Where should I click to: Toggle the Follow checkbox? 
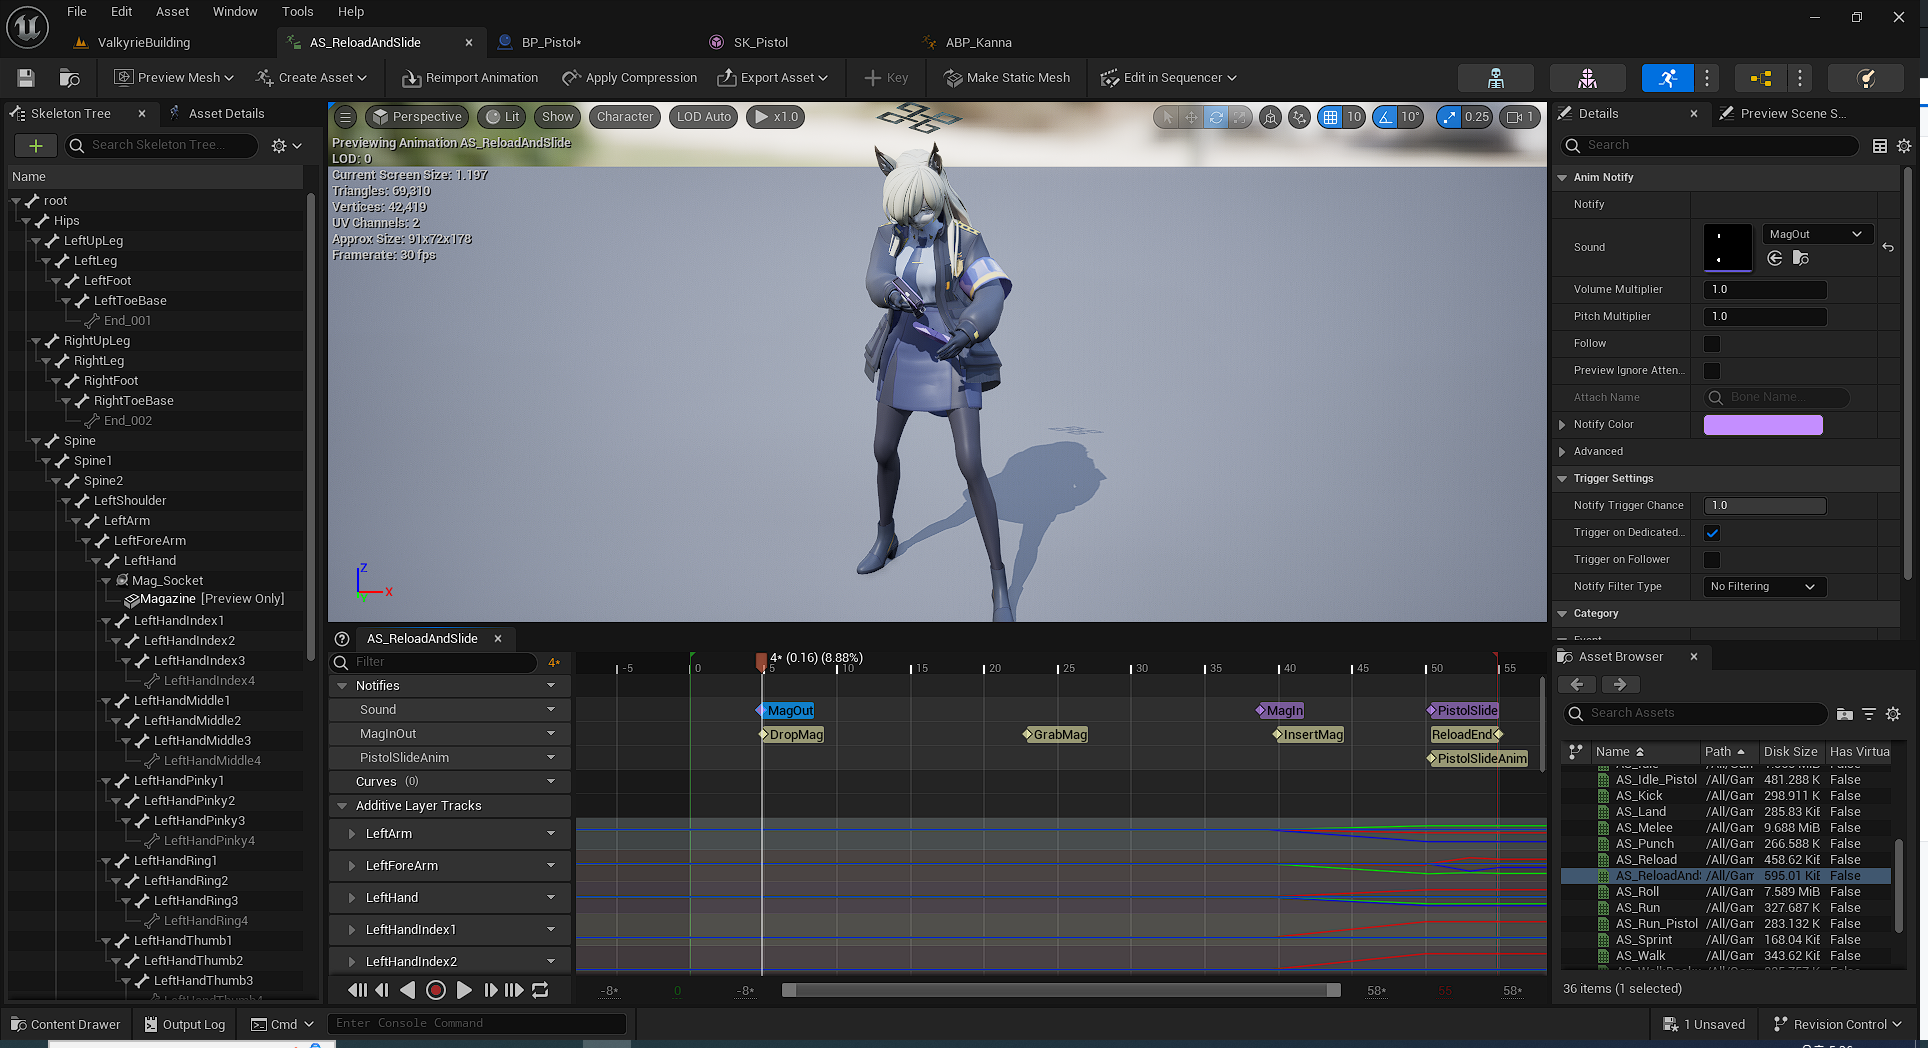tap(1712, 344)
